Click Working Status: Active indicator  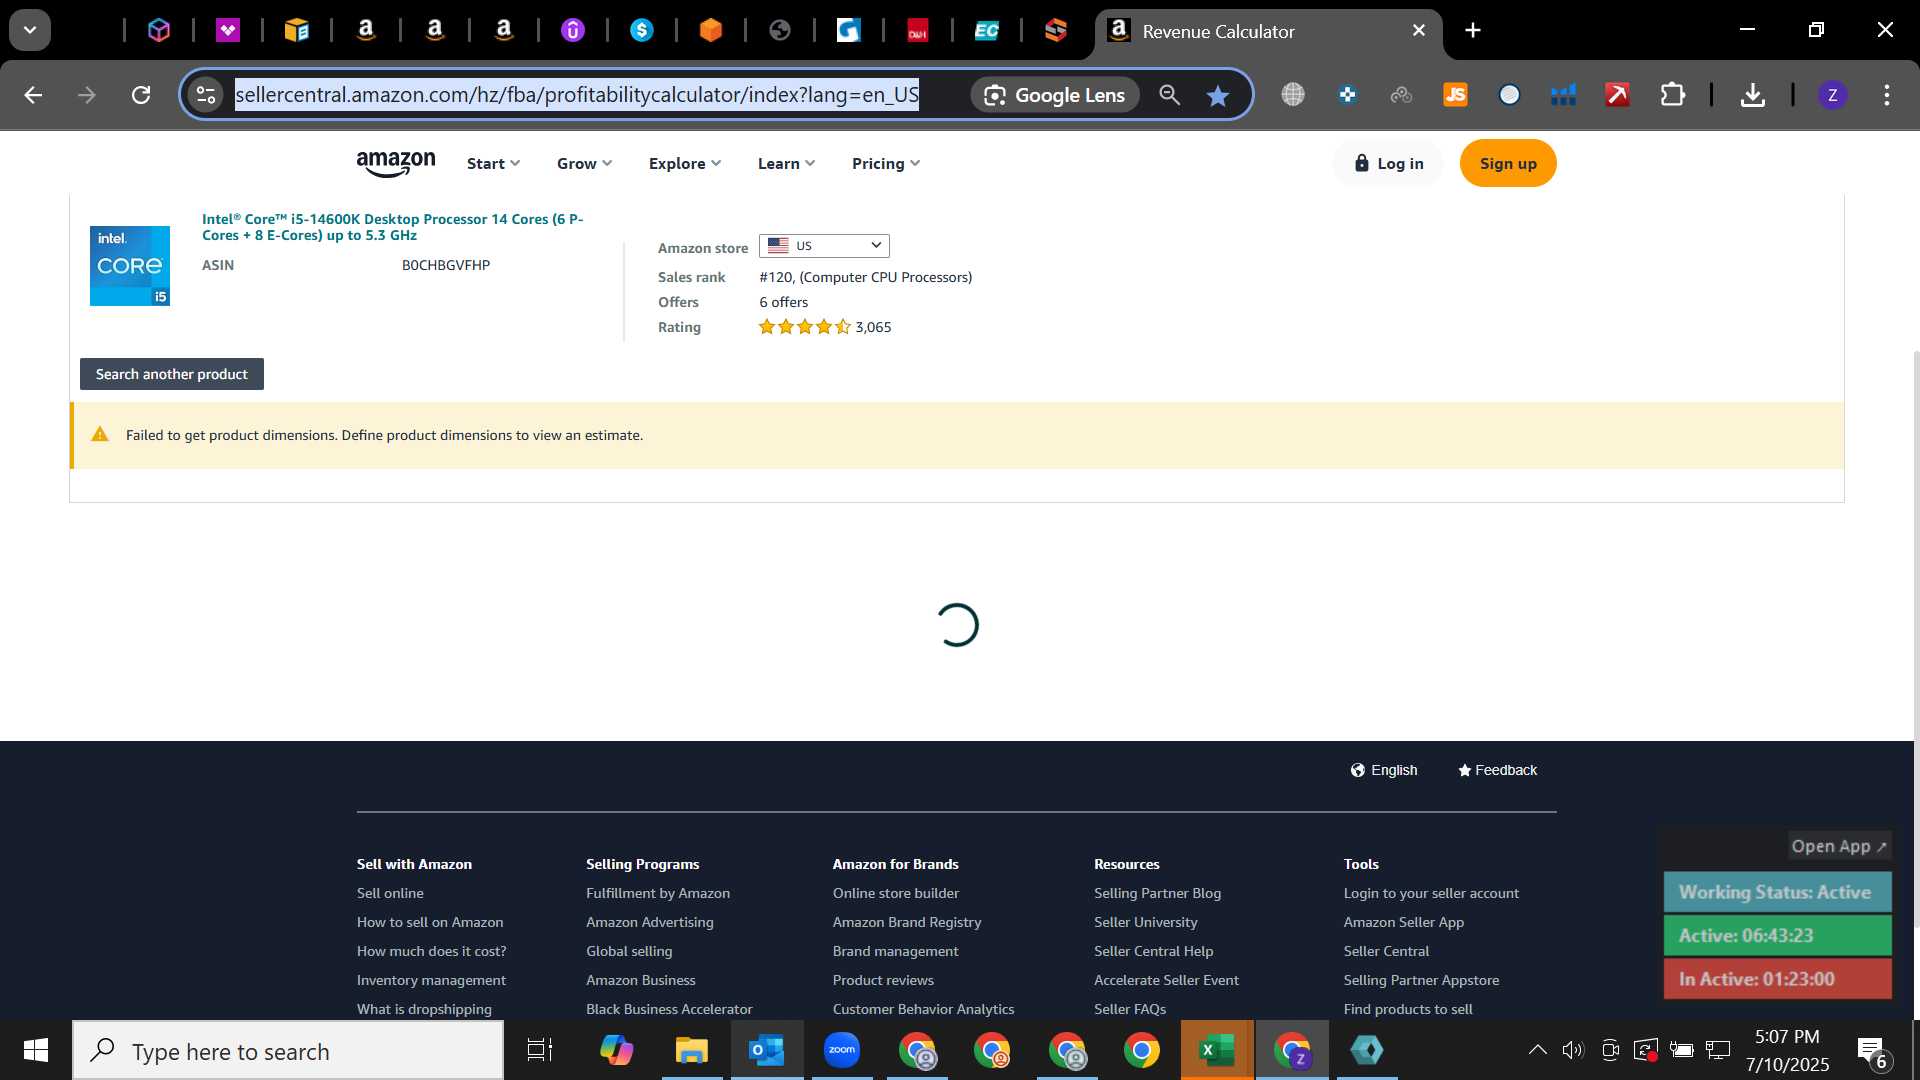pyautogui.click(x=1777, y=892)
